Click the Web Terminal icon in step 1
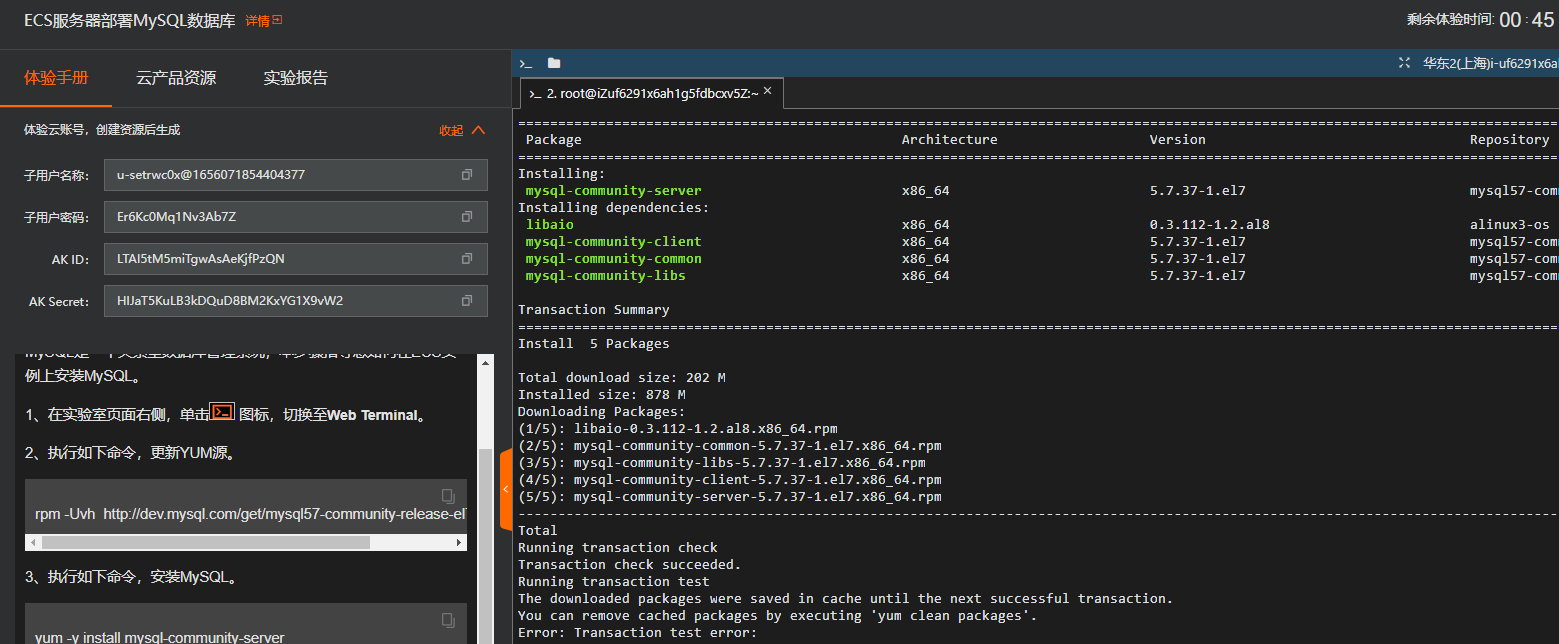The width and height of the screenshot is (1559, 644). (222, 413)
